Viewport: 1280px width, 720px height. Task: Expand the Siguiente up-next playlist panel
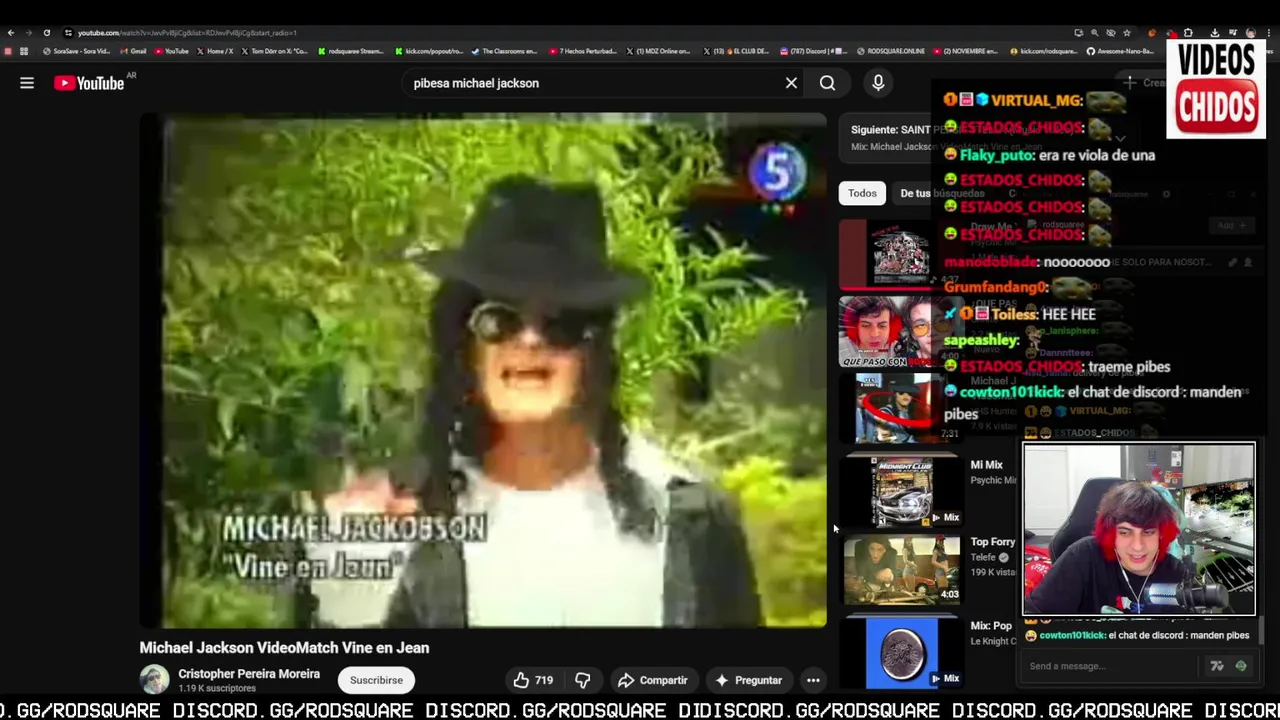[1121, 138]
